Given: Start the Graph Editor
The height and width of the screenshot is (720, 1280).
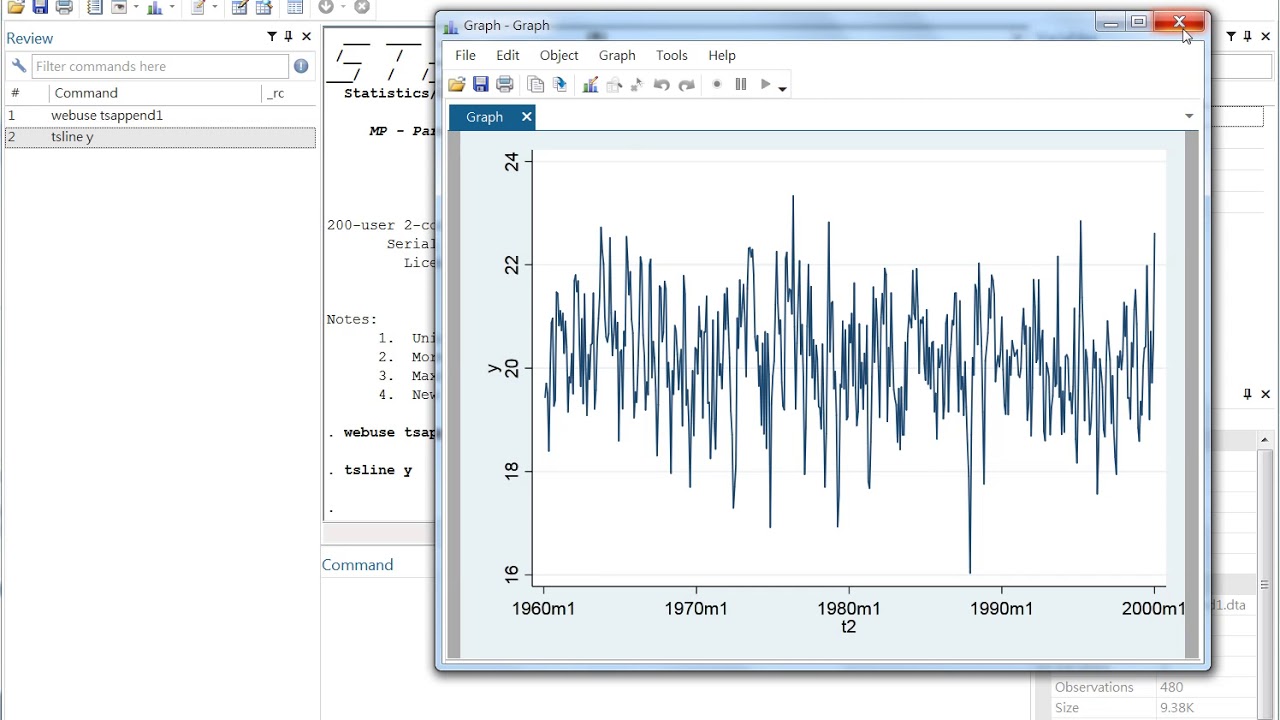Looking at the screenshot, I should click(x=590, y=85).
